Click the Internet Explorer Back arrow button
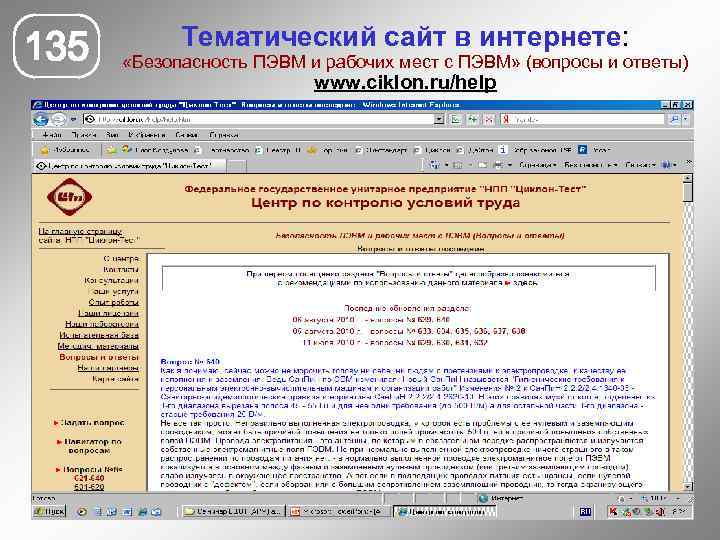 [x=41, y=119]
